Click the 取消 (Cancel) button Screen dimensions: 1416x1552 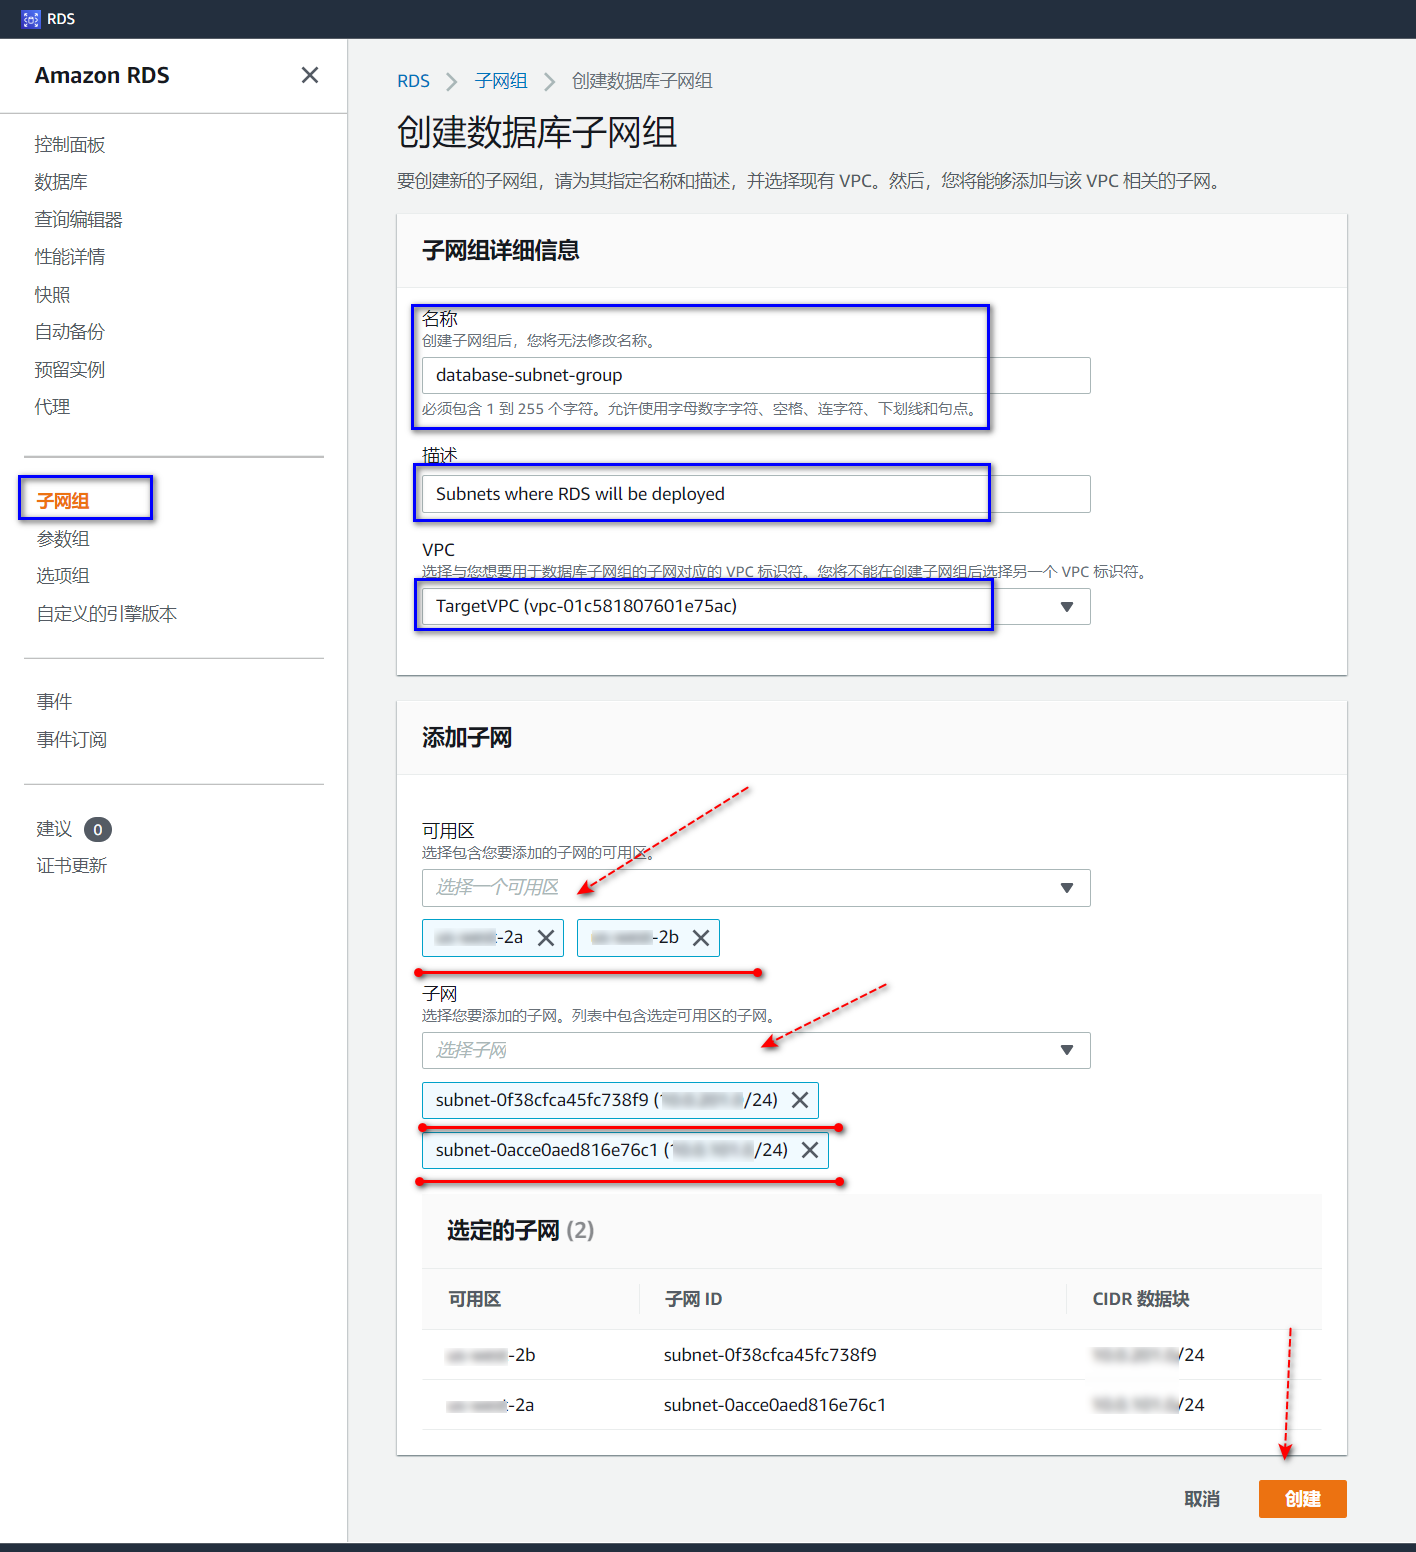[1202, 1499]
